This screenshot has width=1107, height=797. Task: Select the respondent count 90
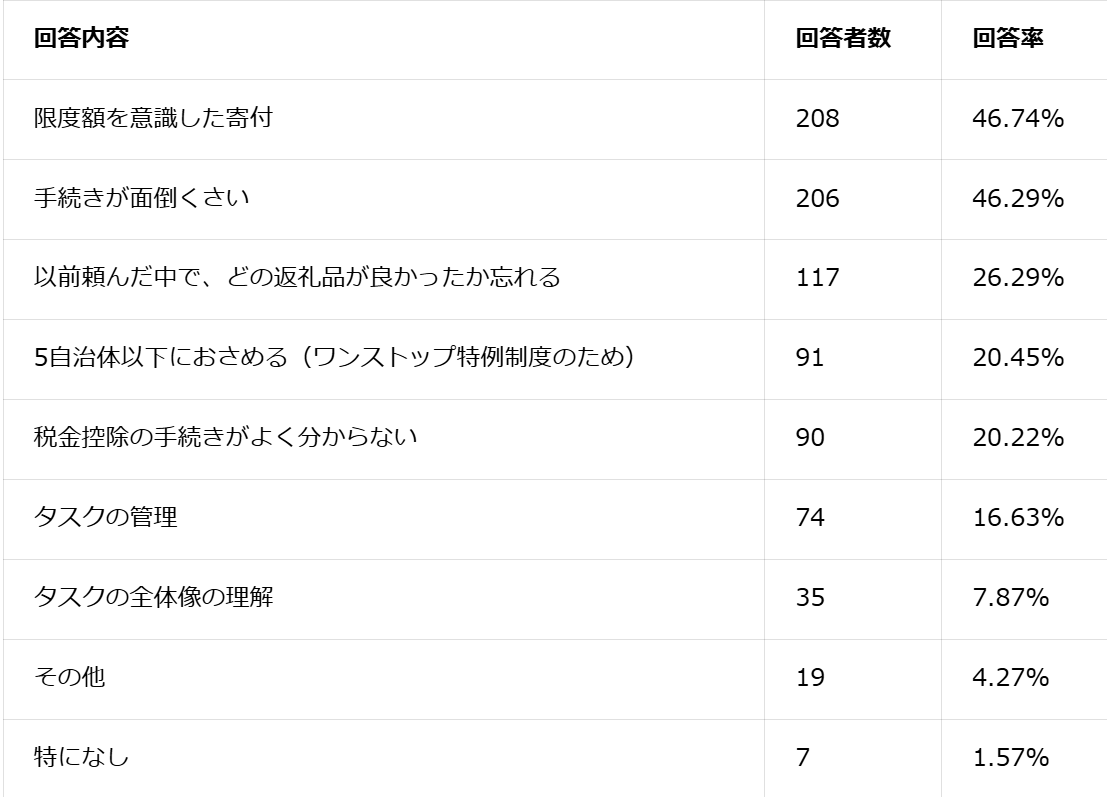click(x=810, y=438)
